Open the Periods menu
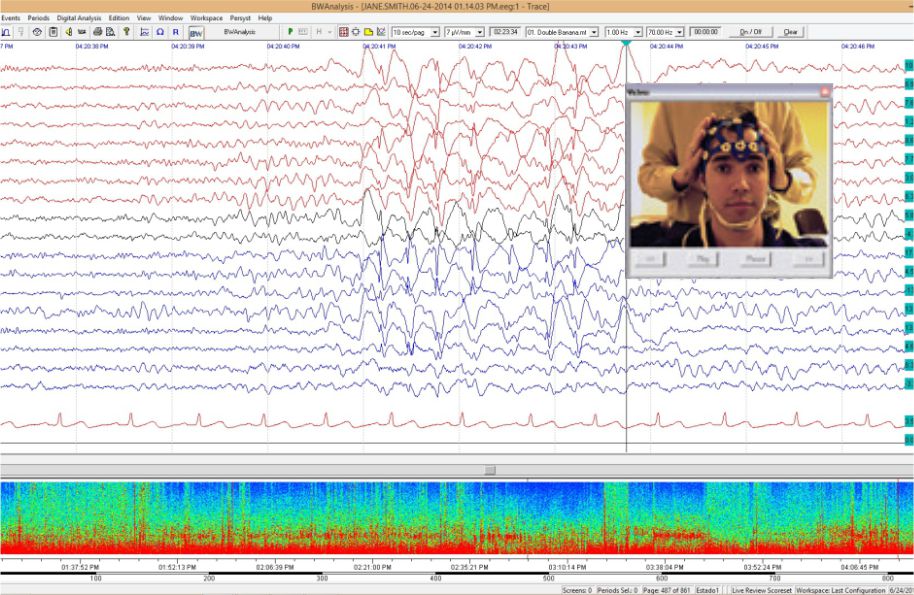The width and height of the screenshot is (914, 595). tap(38, 18)
